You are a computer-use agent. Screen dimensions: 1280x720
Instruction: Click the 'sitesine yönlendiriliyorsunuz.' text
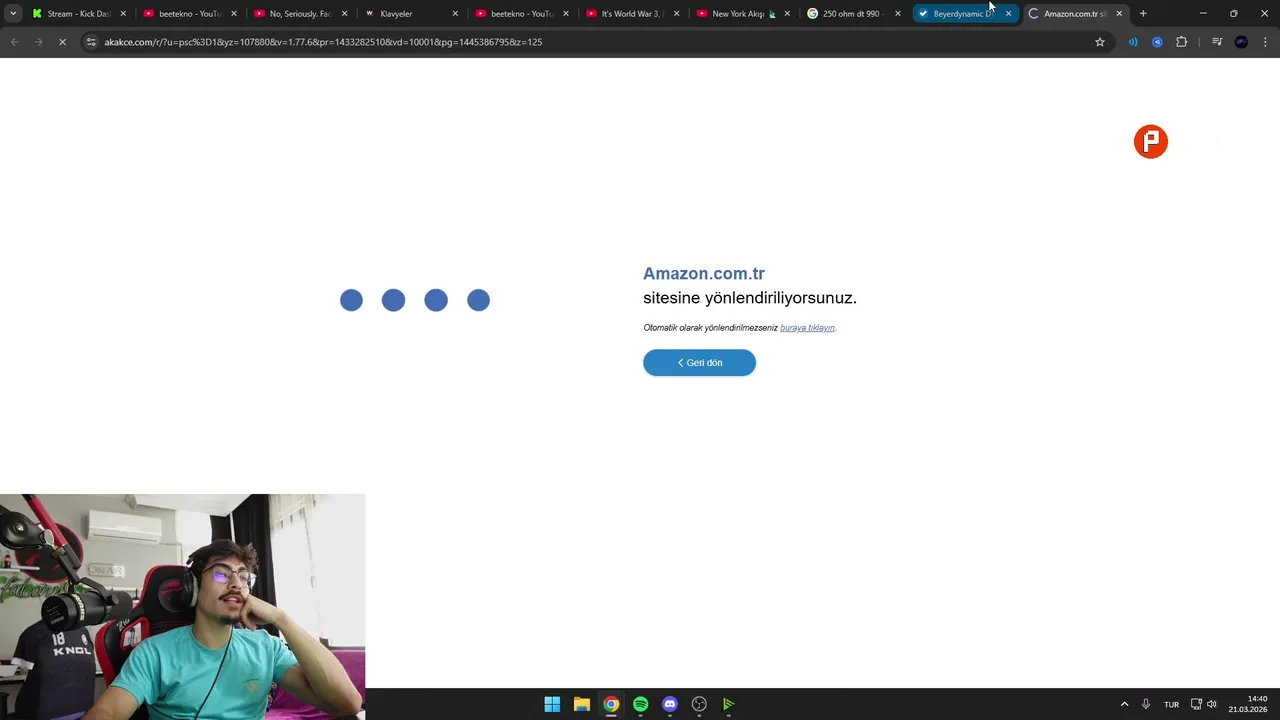[750, 298]
